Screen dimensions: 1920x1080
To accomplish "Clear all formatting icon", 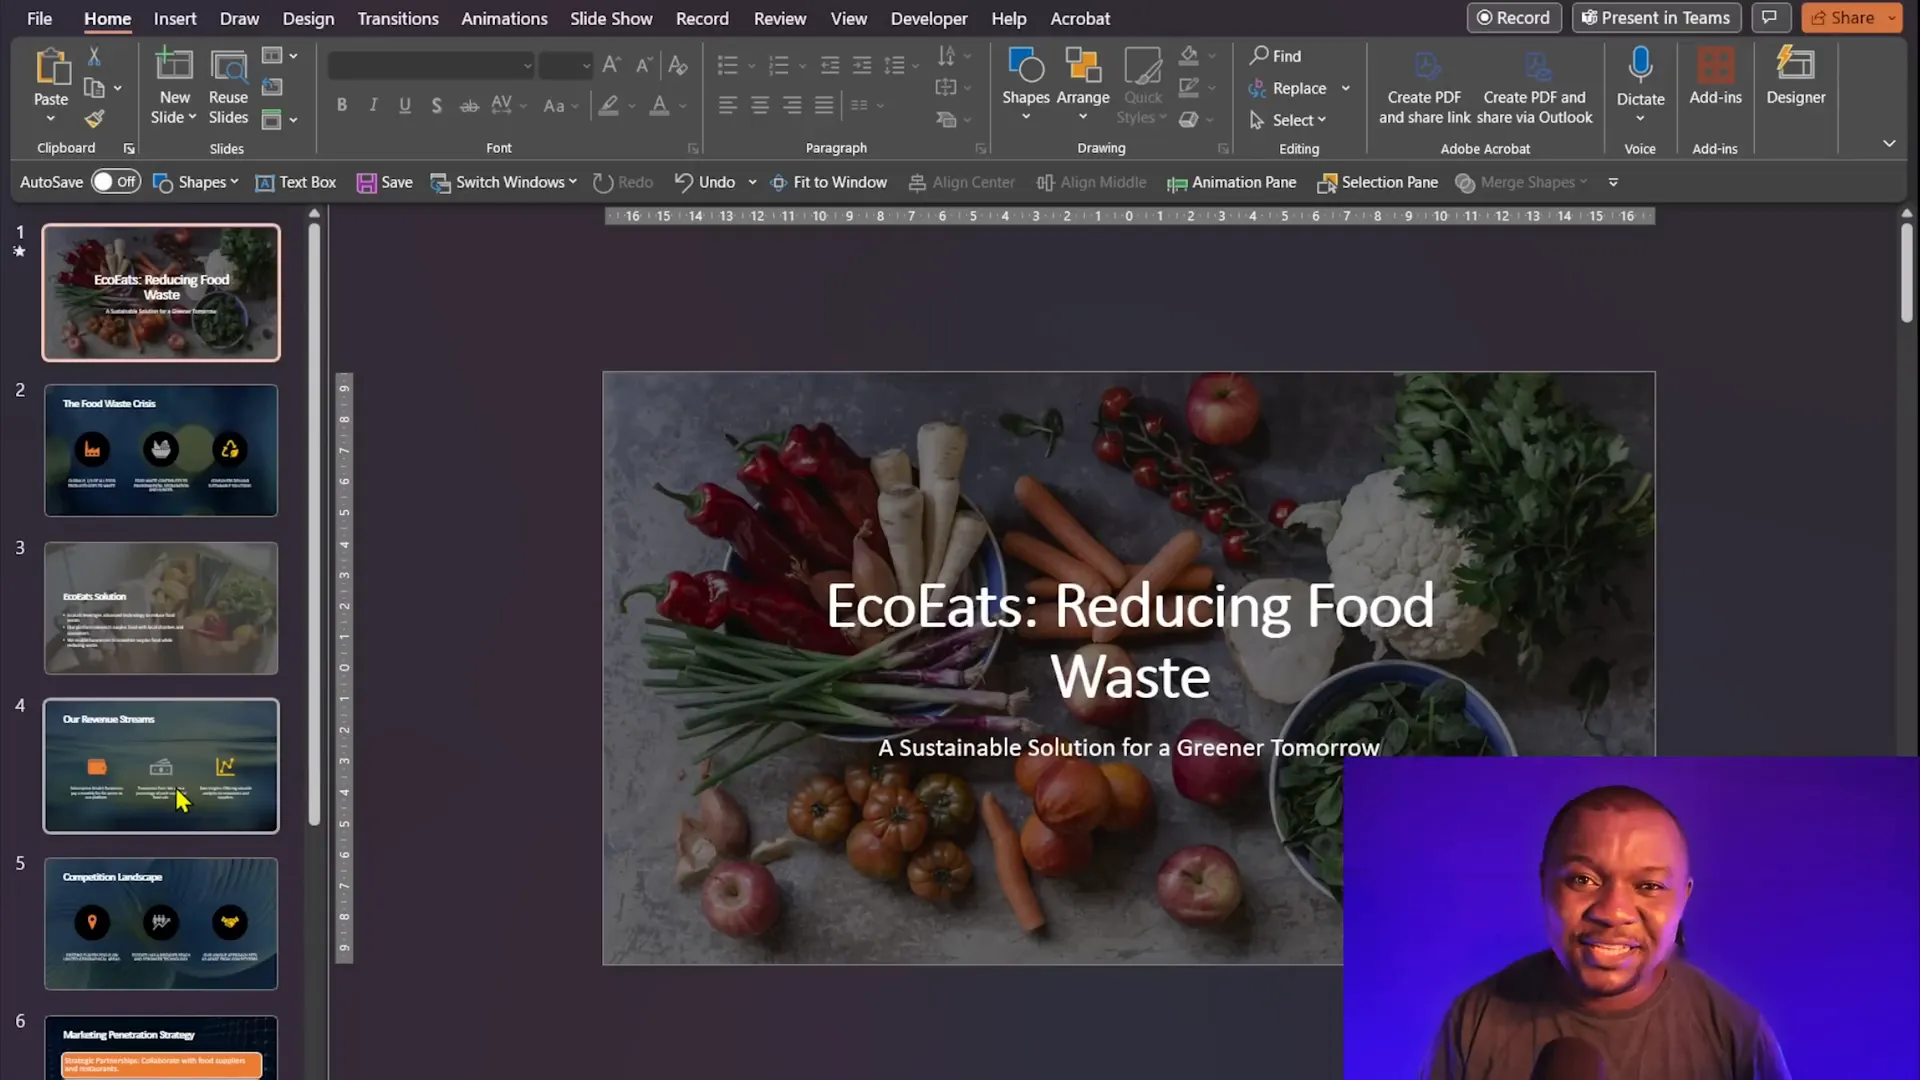I will point(678,66).
